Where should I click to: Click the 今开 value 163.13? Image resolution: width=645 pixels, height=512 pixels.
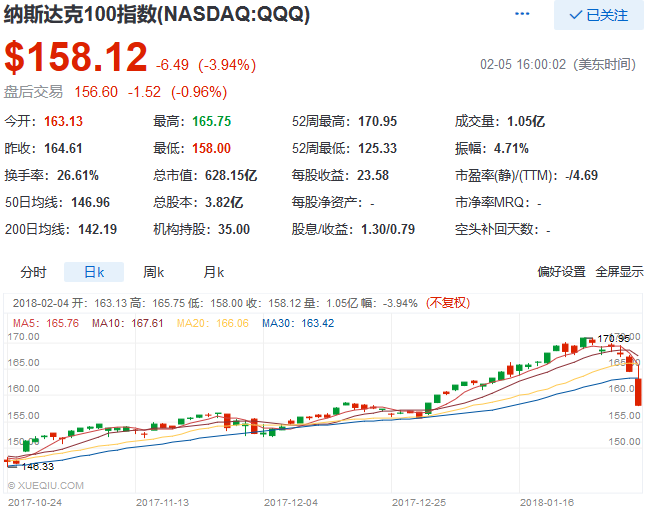tap(63, 121)
